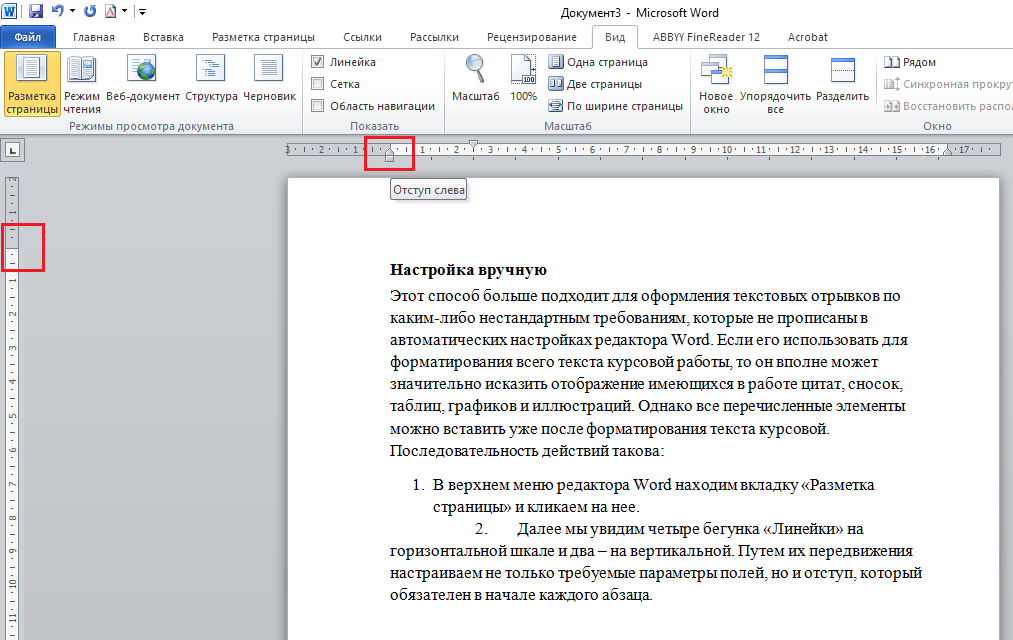Open the Масштаб zoom dialog
This screenshot has width=1013, height=640.
tap(475, 78)
